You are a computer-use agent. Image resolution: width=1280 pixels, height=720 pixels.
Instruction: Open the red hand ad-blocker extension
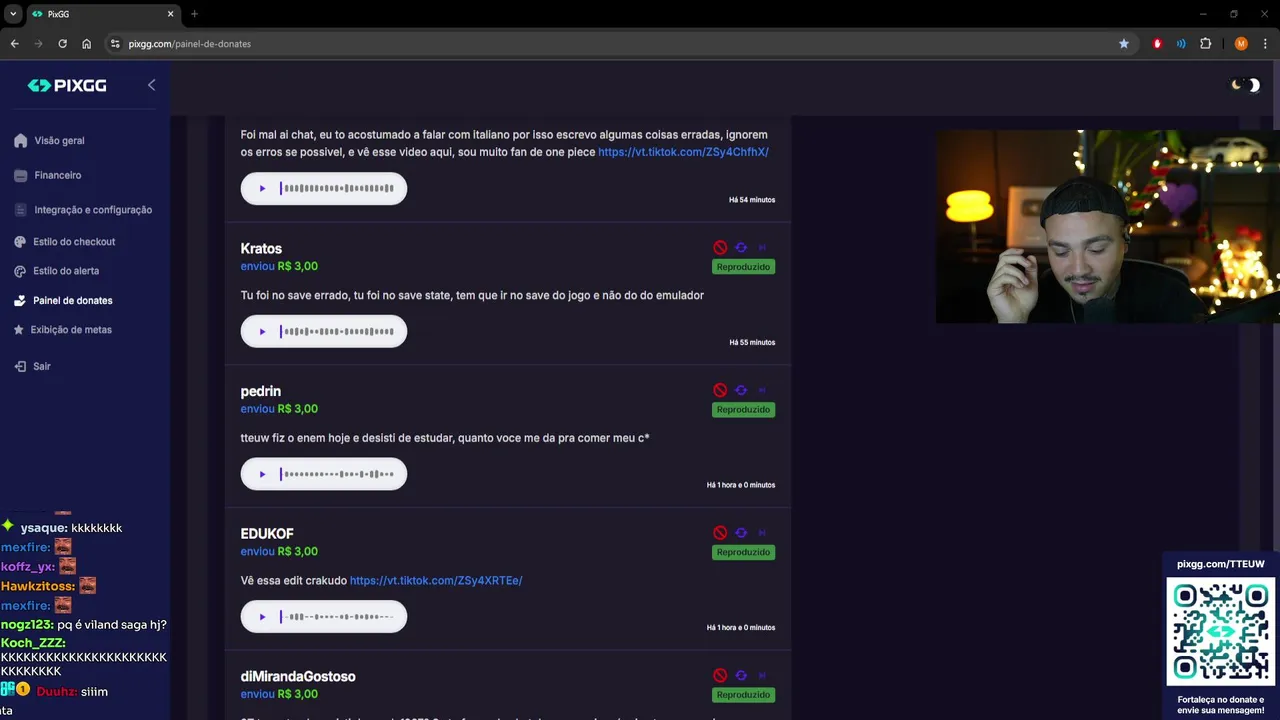tap(1158, 44)
